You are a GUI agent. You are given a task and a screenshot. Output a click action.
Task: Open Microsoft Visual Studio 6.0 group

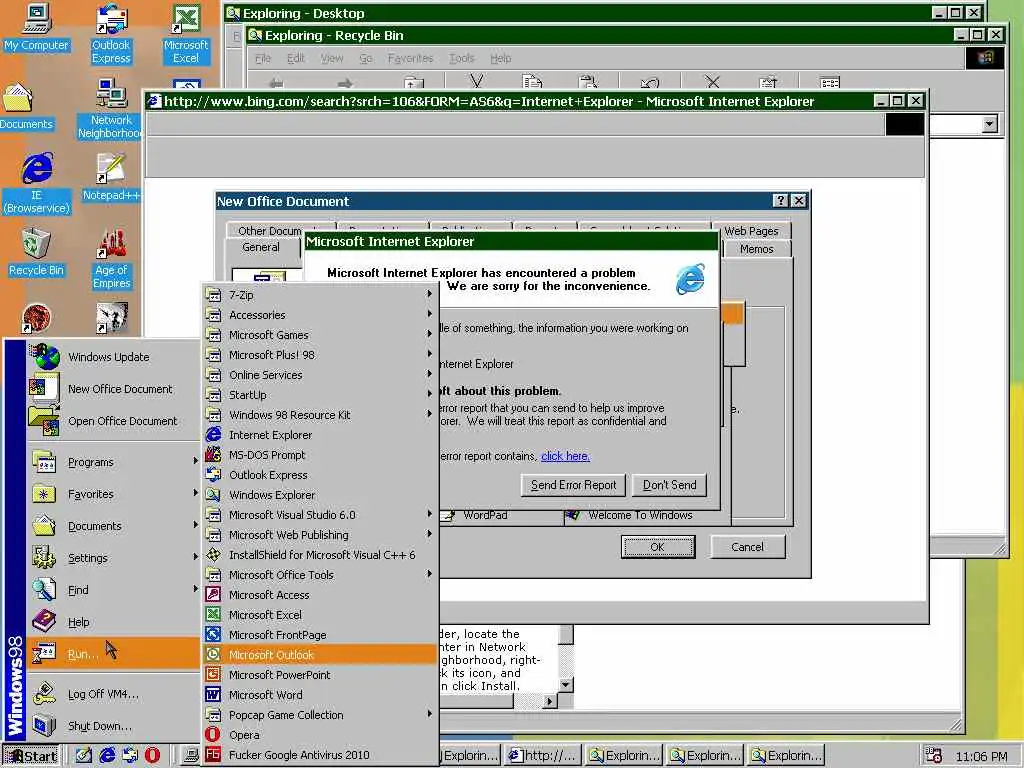[319, 515]
